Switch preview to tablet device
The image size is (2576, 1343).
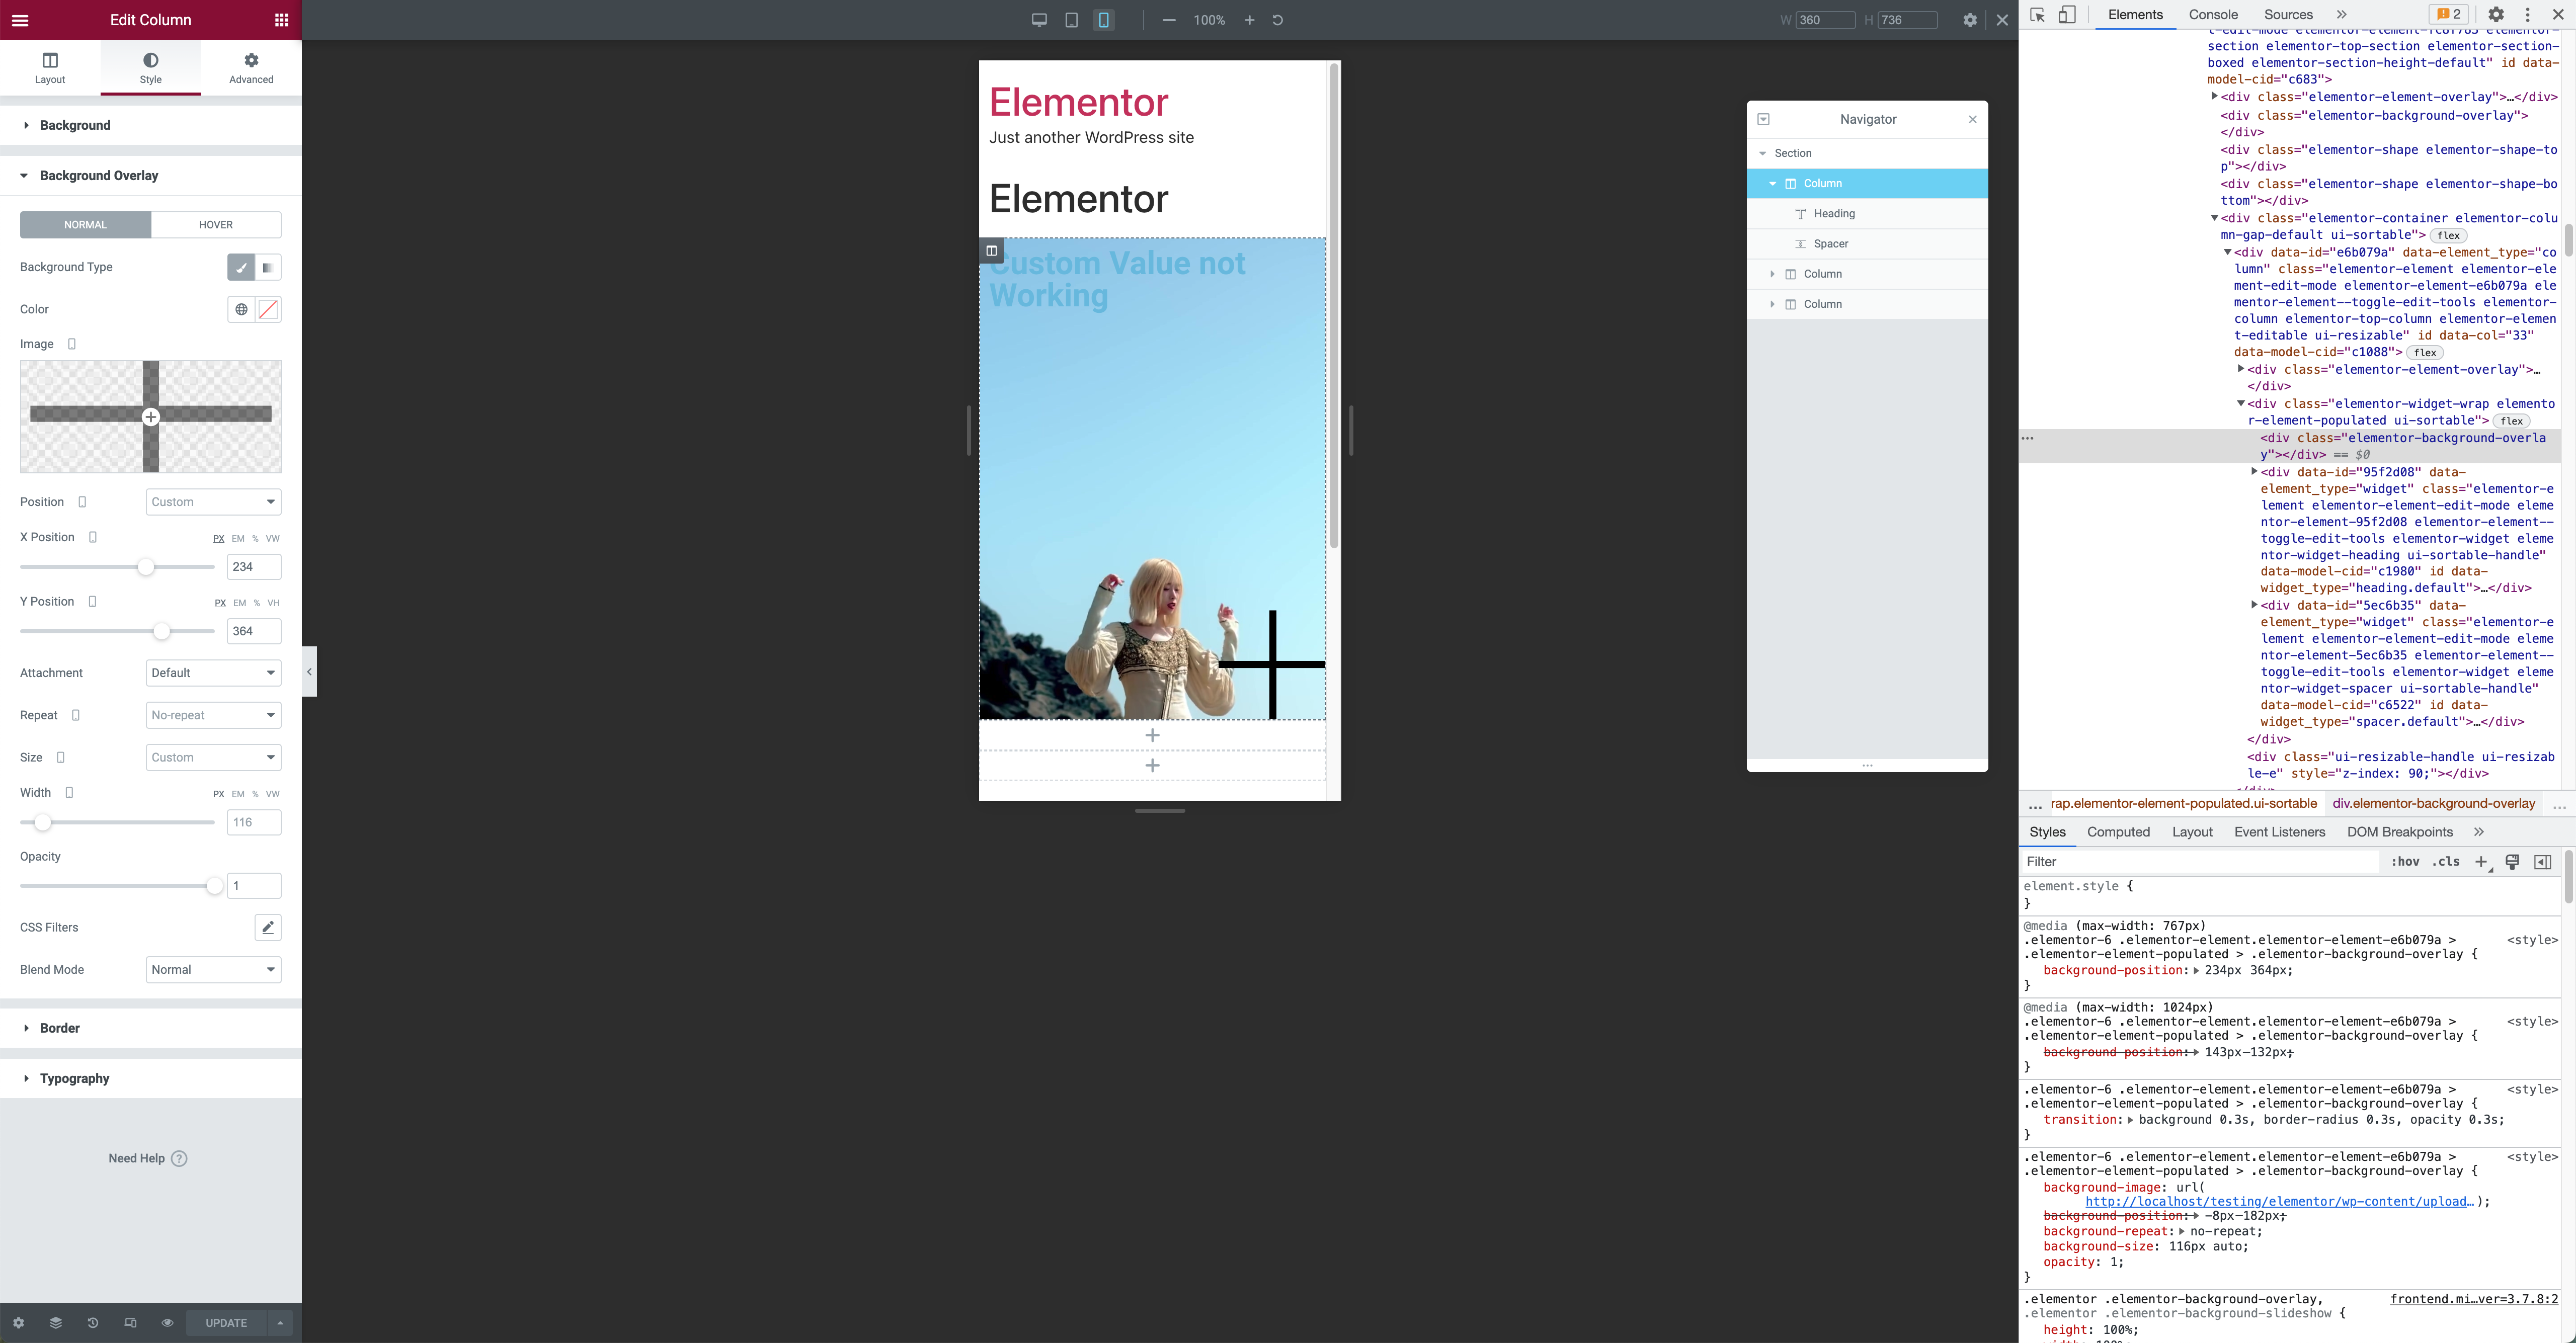pos(1071,20)
